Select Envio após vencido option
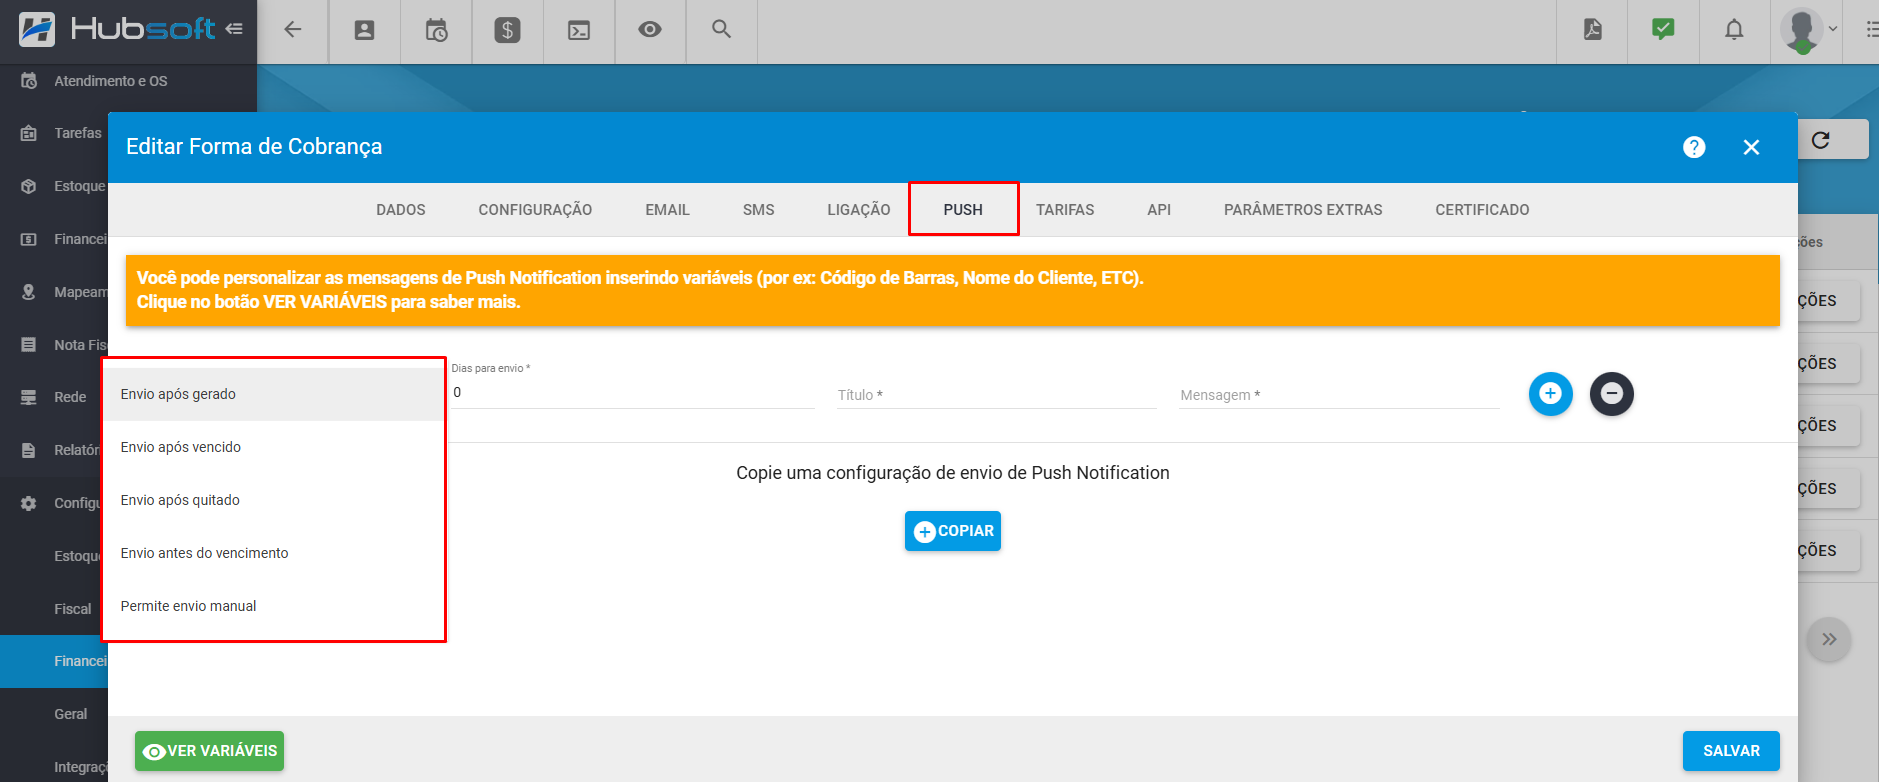1879x782 pixels. 274,447
